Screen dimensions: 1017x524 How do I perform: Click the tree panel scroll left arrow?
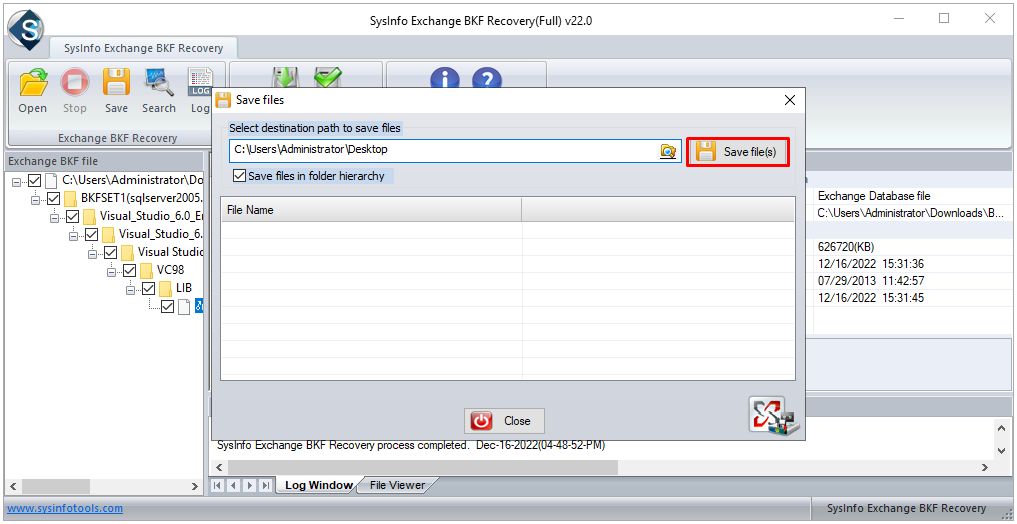[x=11, y=486]
